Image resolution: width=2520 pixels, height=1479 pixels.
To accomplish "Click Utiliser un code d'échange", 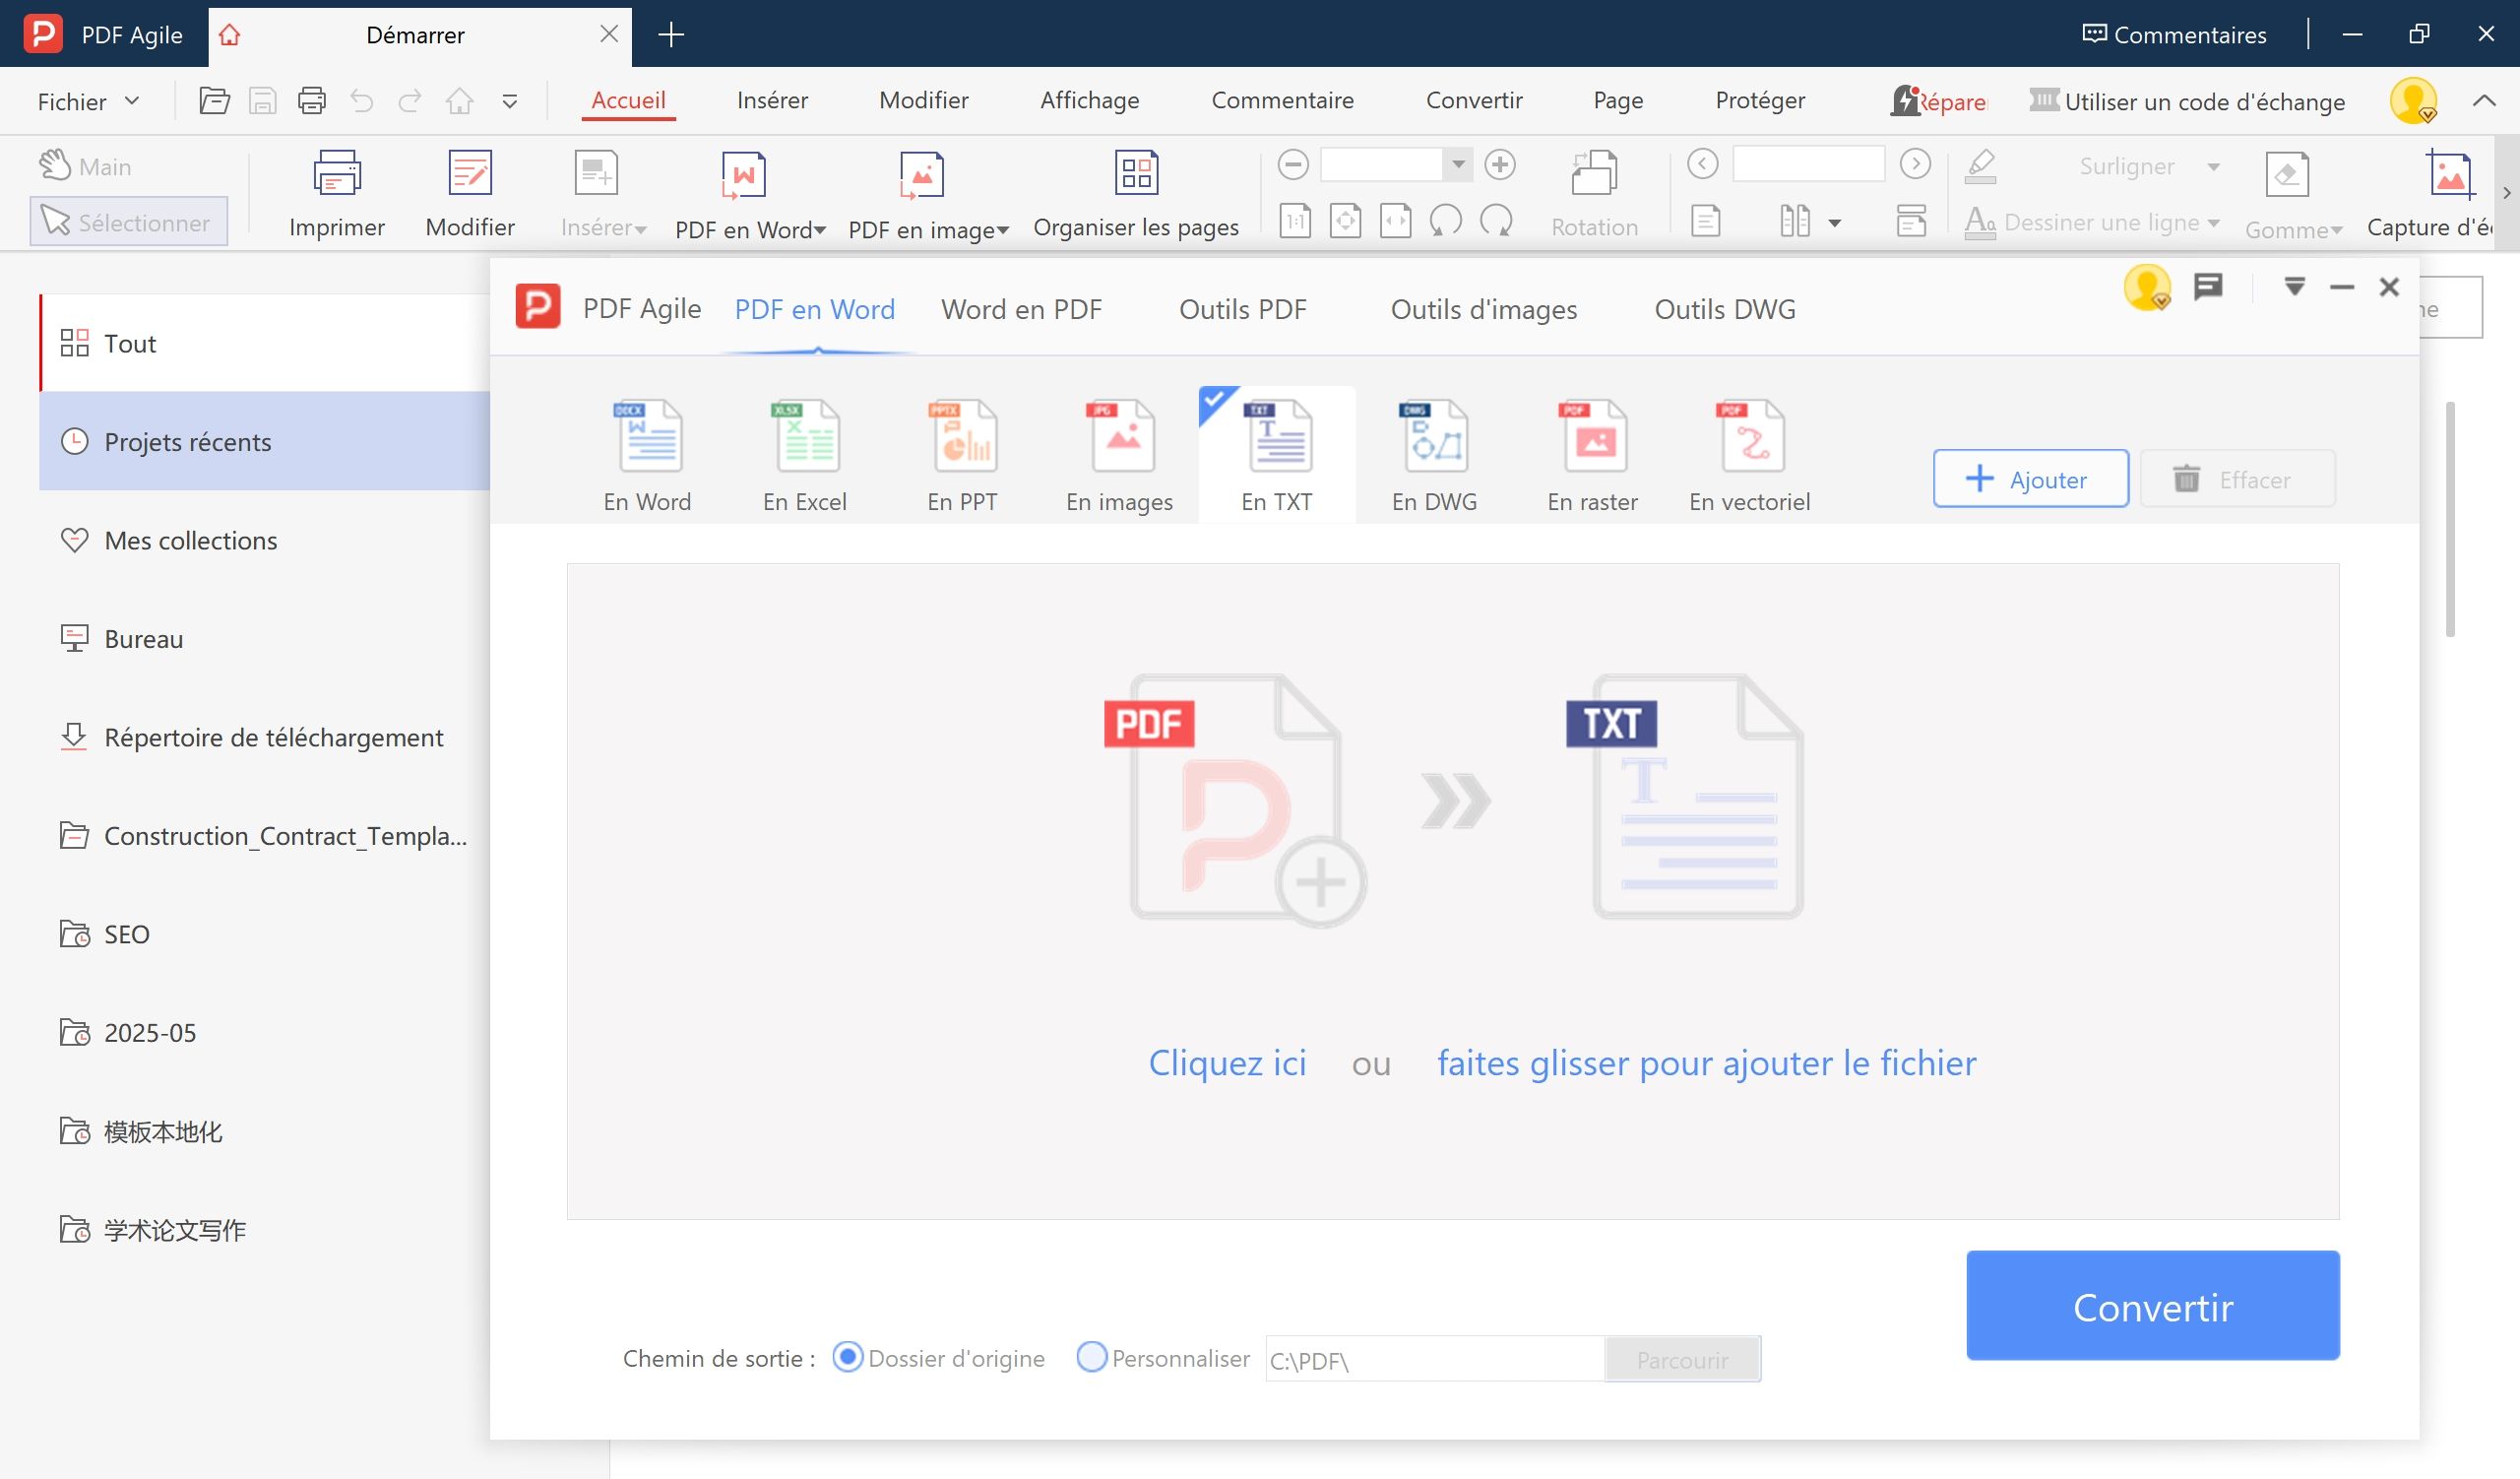I will (2187, 101).
